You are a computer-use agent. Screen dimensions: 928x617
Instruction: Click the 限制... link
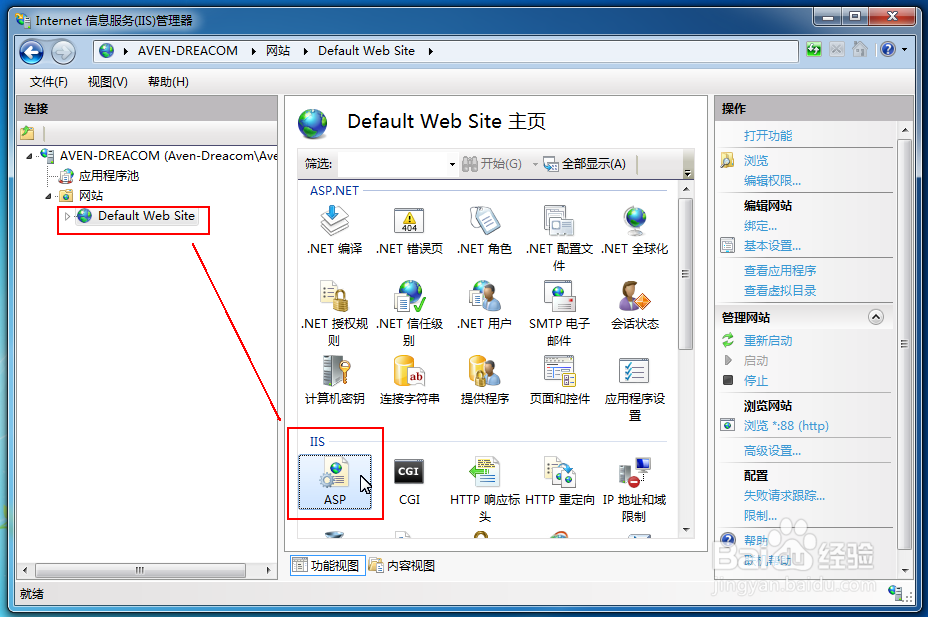(760, 515)
